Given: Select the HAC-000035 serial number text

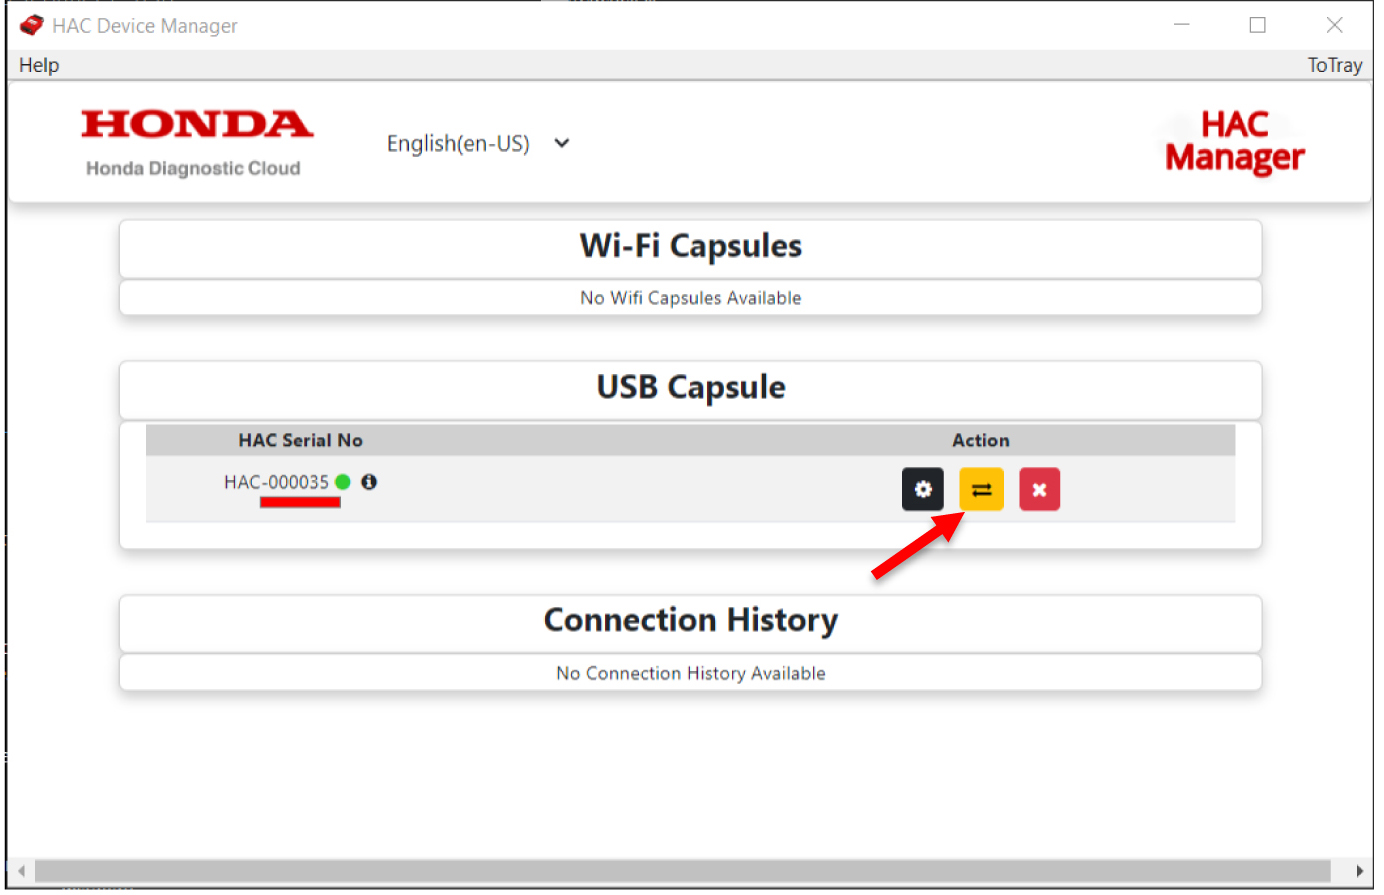Looking at the screenshot, I should 276,482.
